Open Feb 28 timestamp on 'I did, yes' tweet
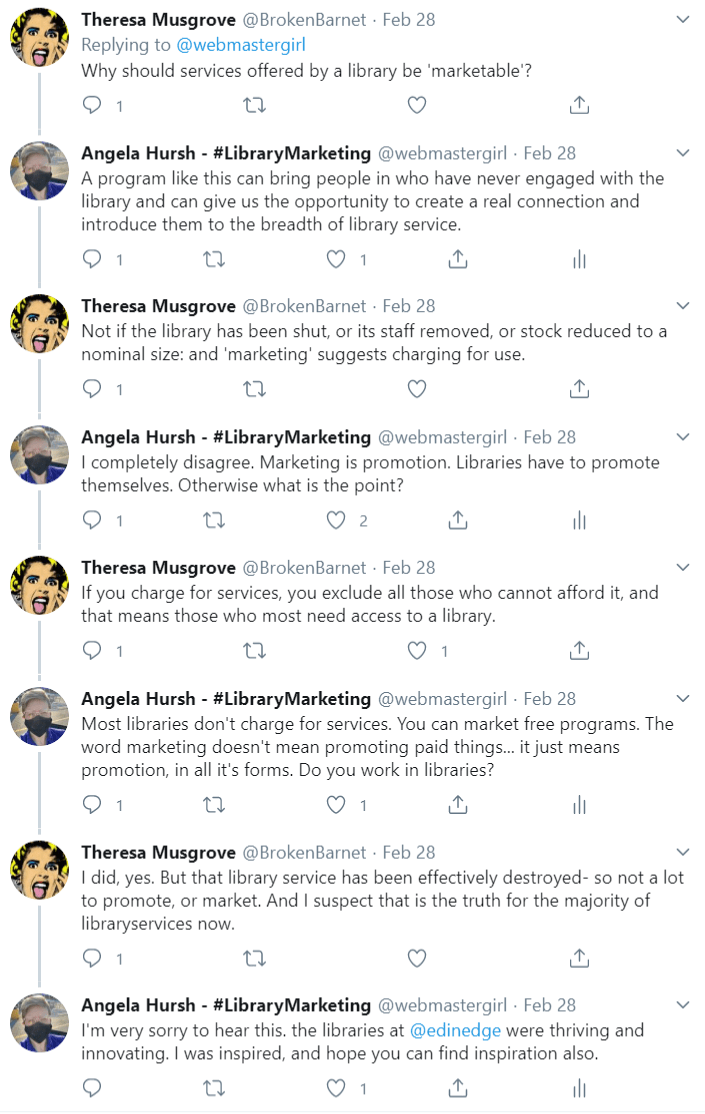This screenshot has height=1114, width=705. 409,853
